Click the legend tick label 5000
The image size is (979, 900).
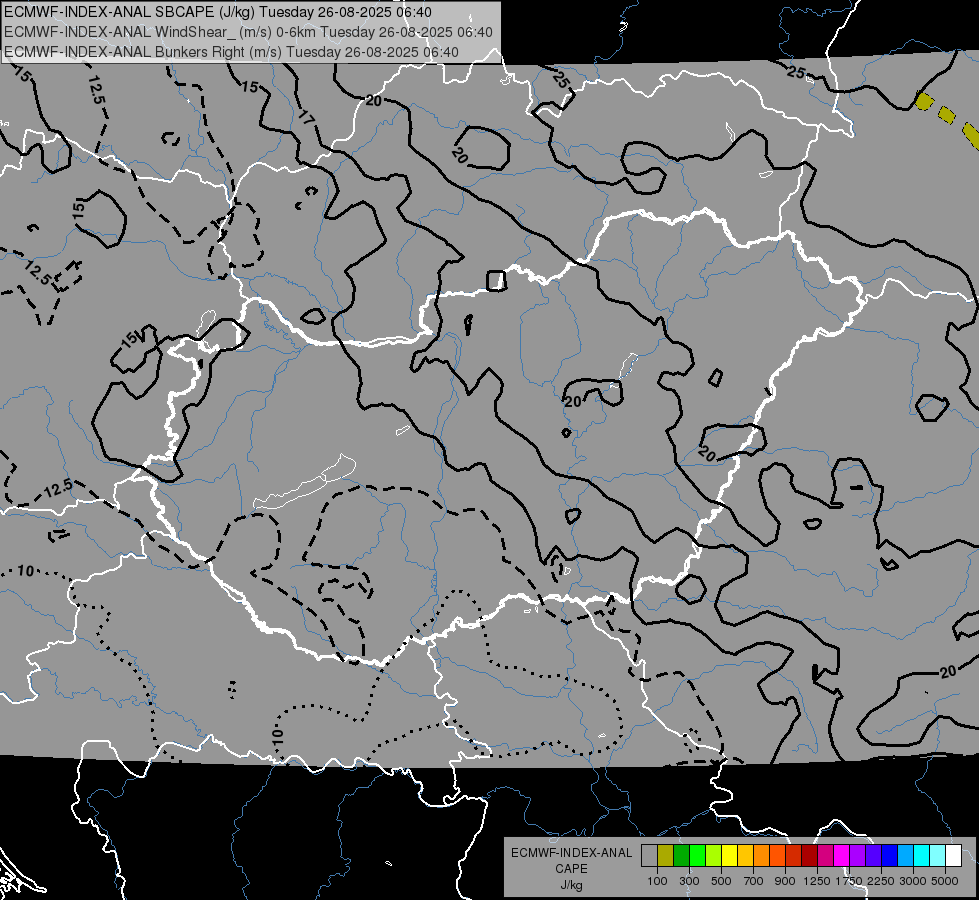945,881
